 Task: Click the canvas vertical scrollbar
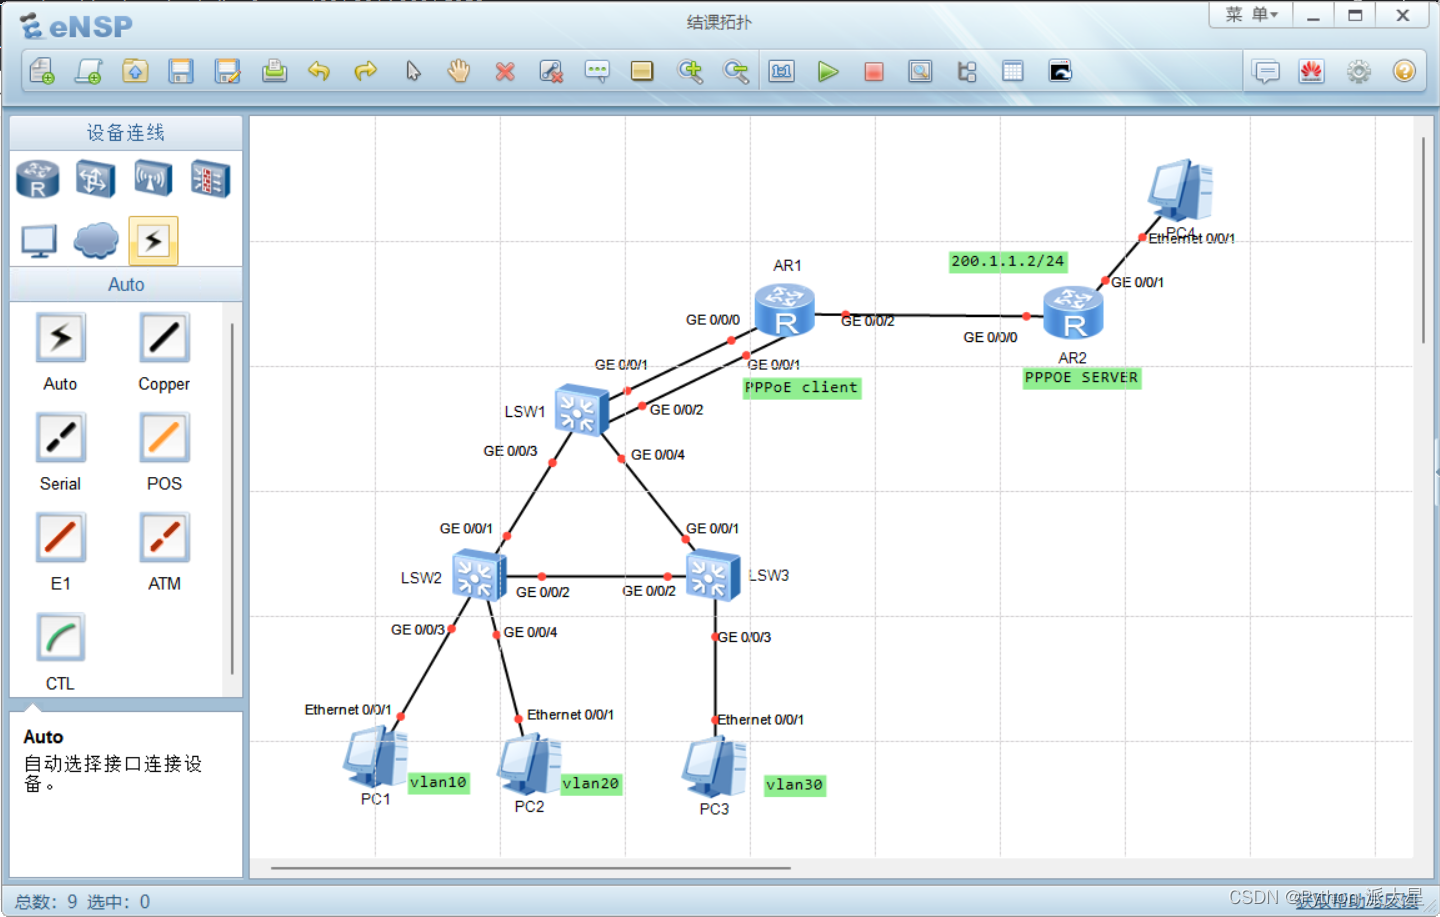click(x=1423, y=240)
